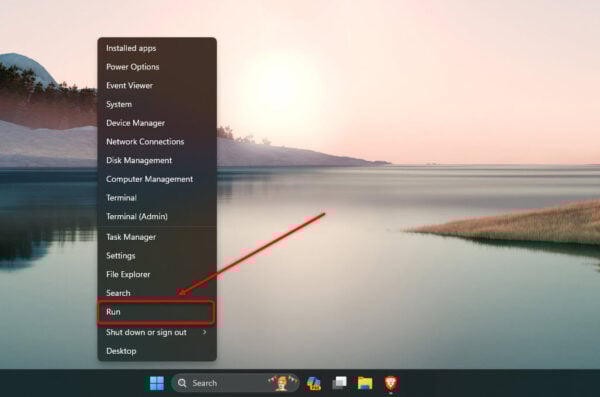Click Run in the menu
This screenshot has width=600, height=397.
coord(157,312)
